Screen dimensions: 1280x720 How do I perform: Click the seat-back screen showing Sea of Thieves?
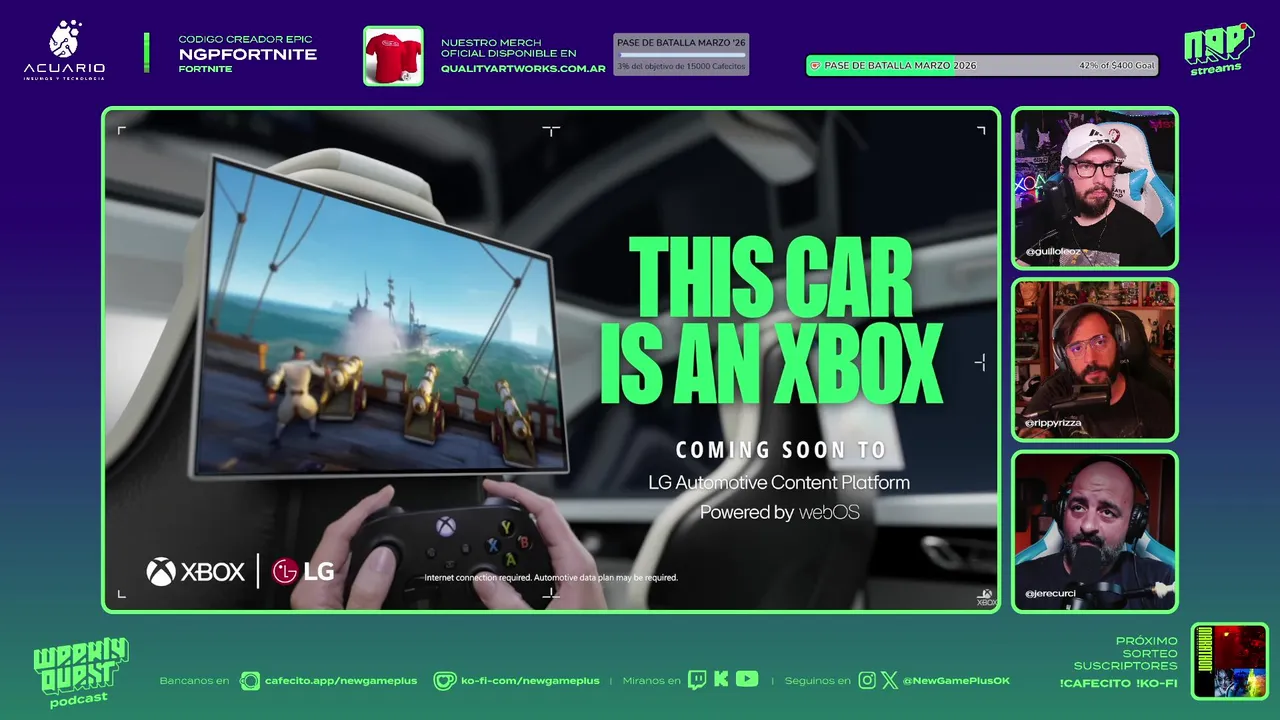tap(380, 320)
